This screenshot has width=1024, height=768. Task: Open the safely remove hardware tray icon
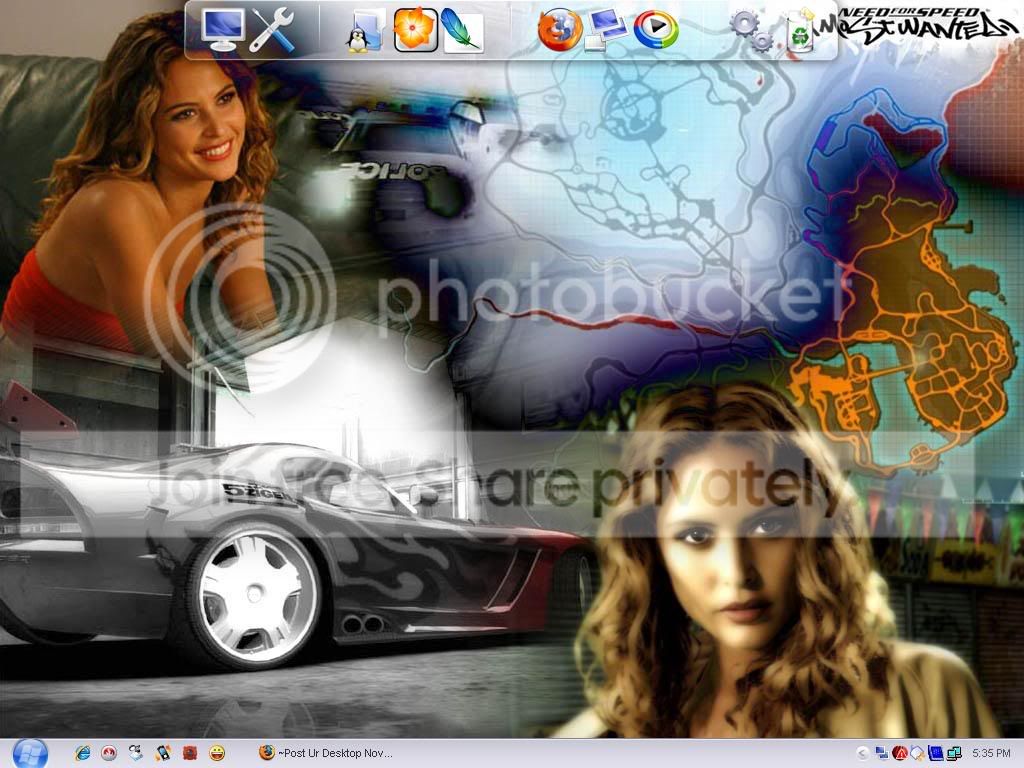[918, 754]
